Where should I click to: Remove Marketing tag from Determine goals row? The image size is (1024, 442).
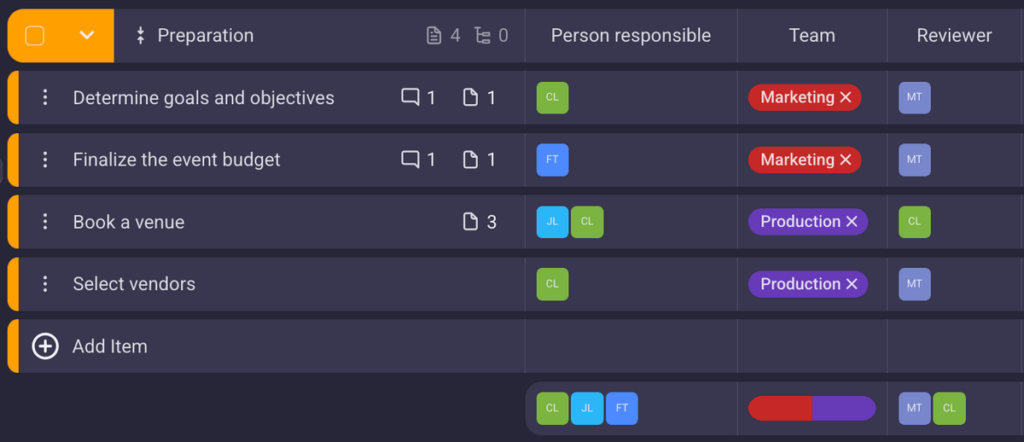[x=845, y=98]
